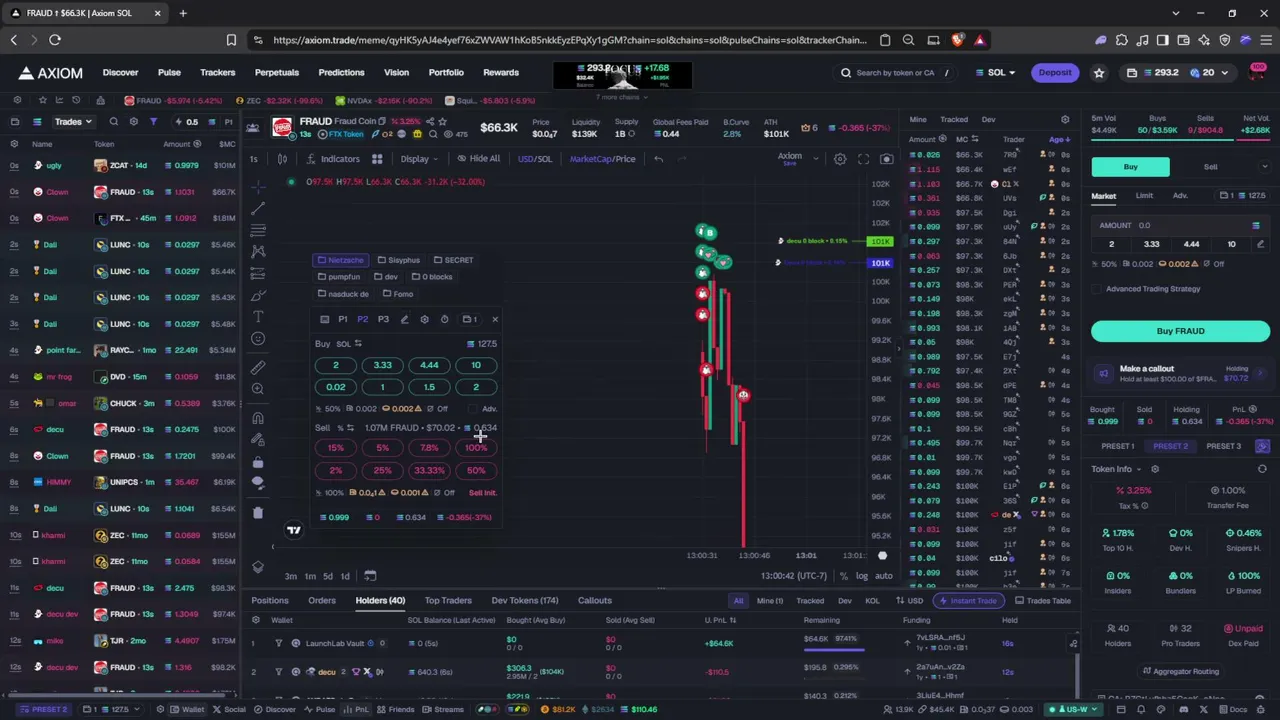Select the brush drawing tool
The width and height of the screenshot is (1280, 720).
(258, 295)
